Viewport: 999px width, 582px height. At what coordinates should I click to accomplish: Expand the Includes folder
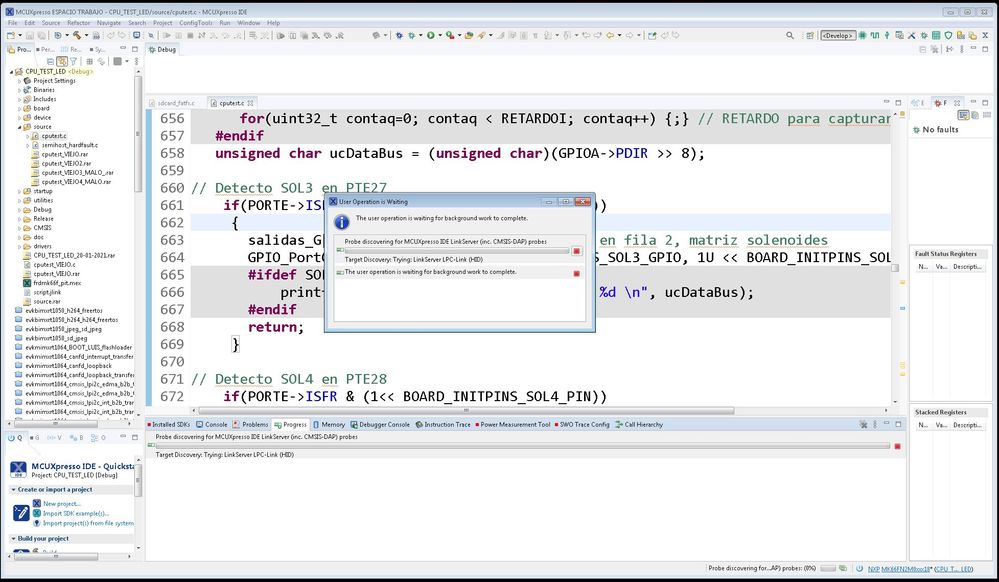tap(20, 99)
